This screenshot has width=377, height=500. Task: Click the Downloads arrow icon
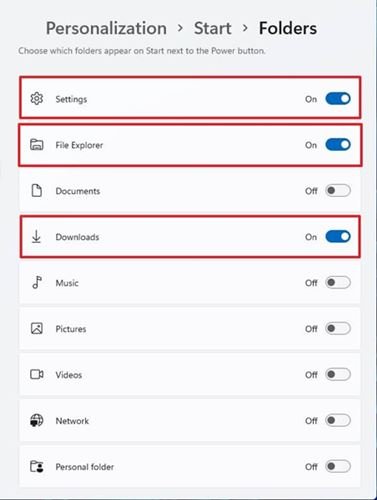pyautogui.click(x=36, y=237)
